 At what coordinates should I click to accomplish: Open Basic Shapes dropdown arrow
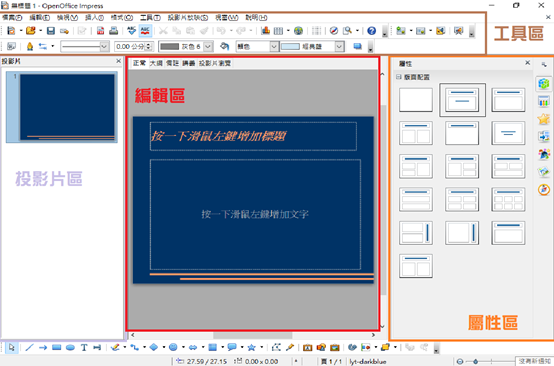(164, 348)
